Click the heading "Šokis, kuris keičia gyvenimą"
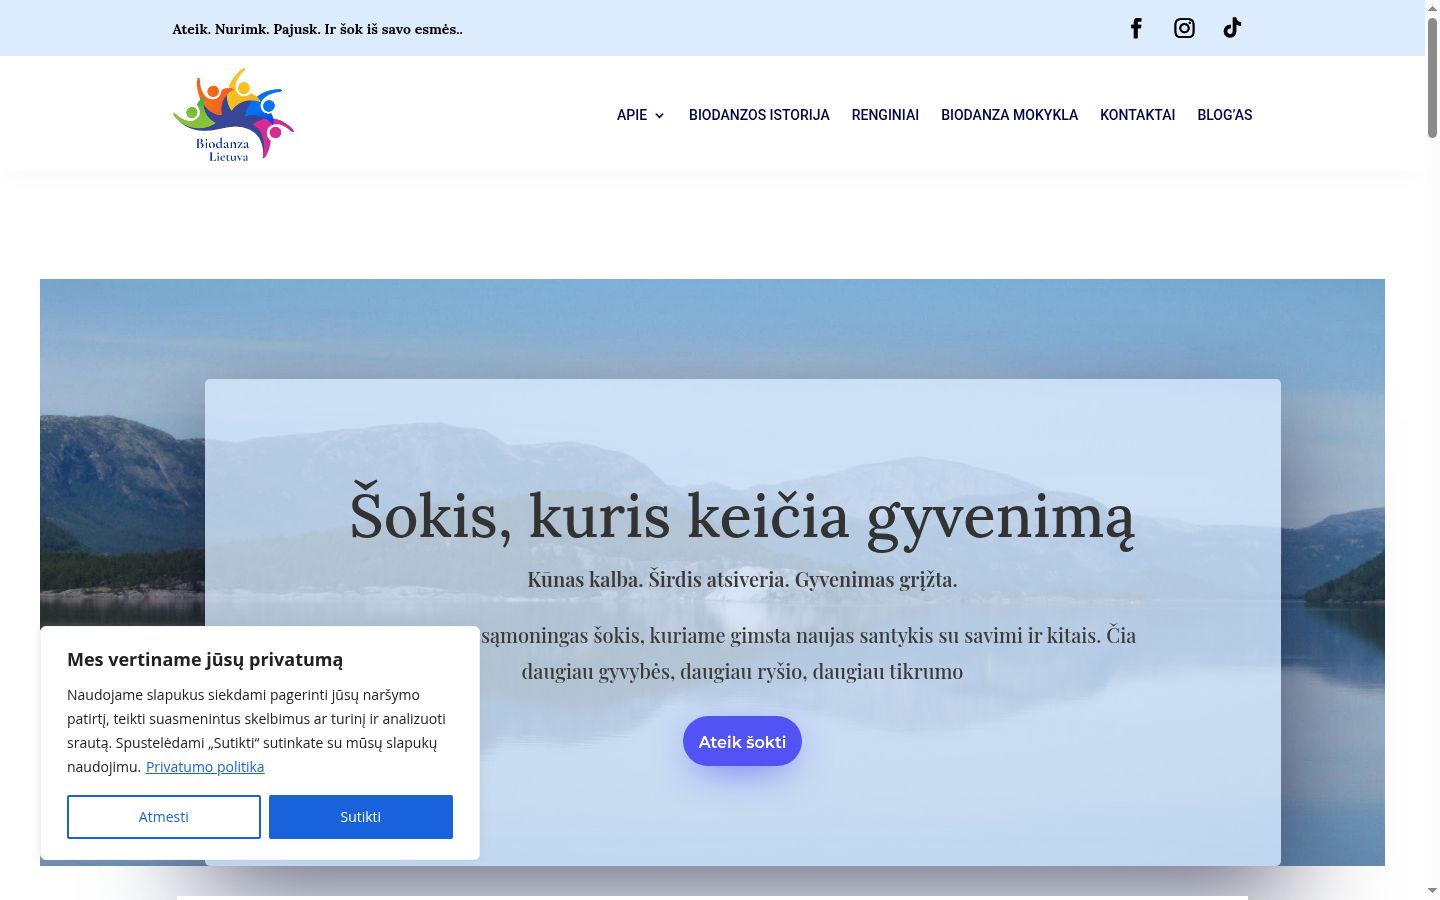This screenshot has width=1440, height=900. tap(742, 516)
